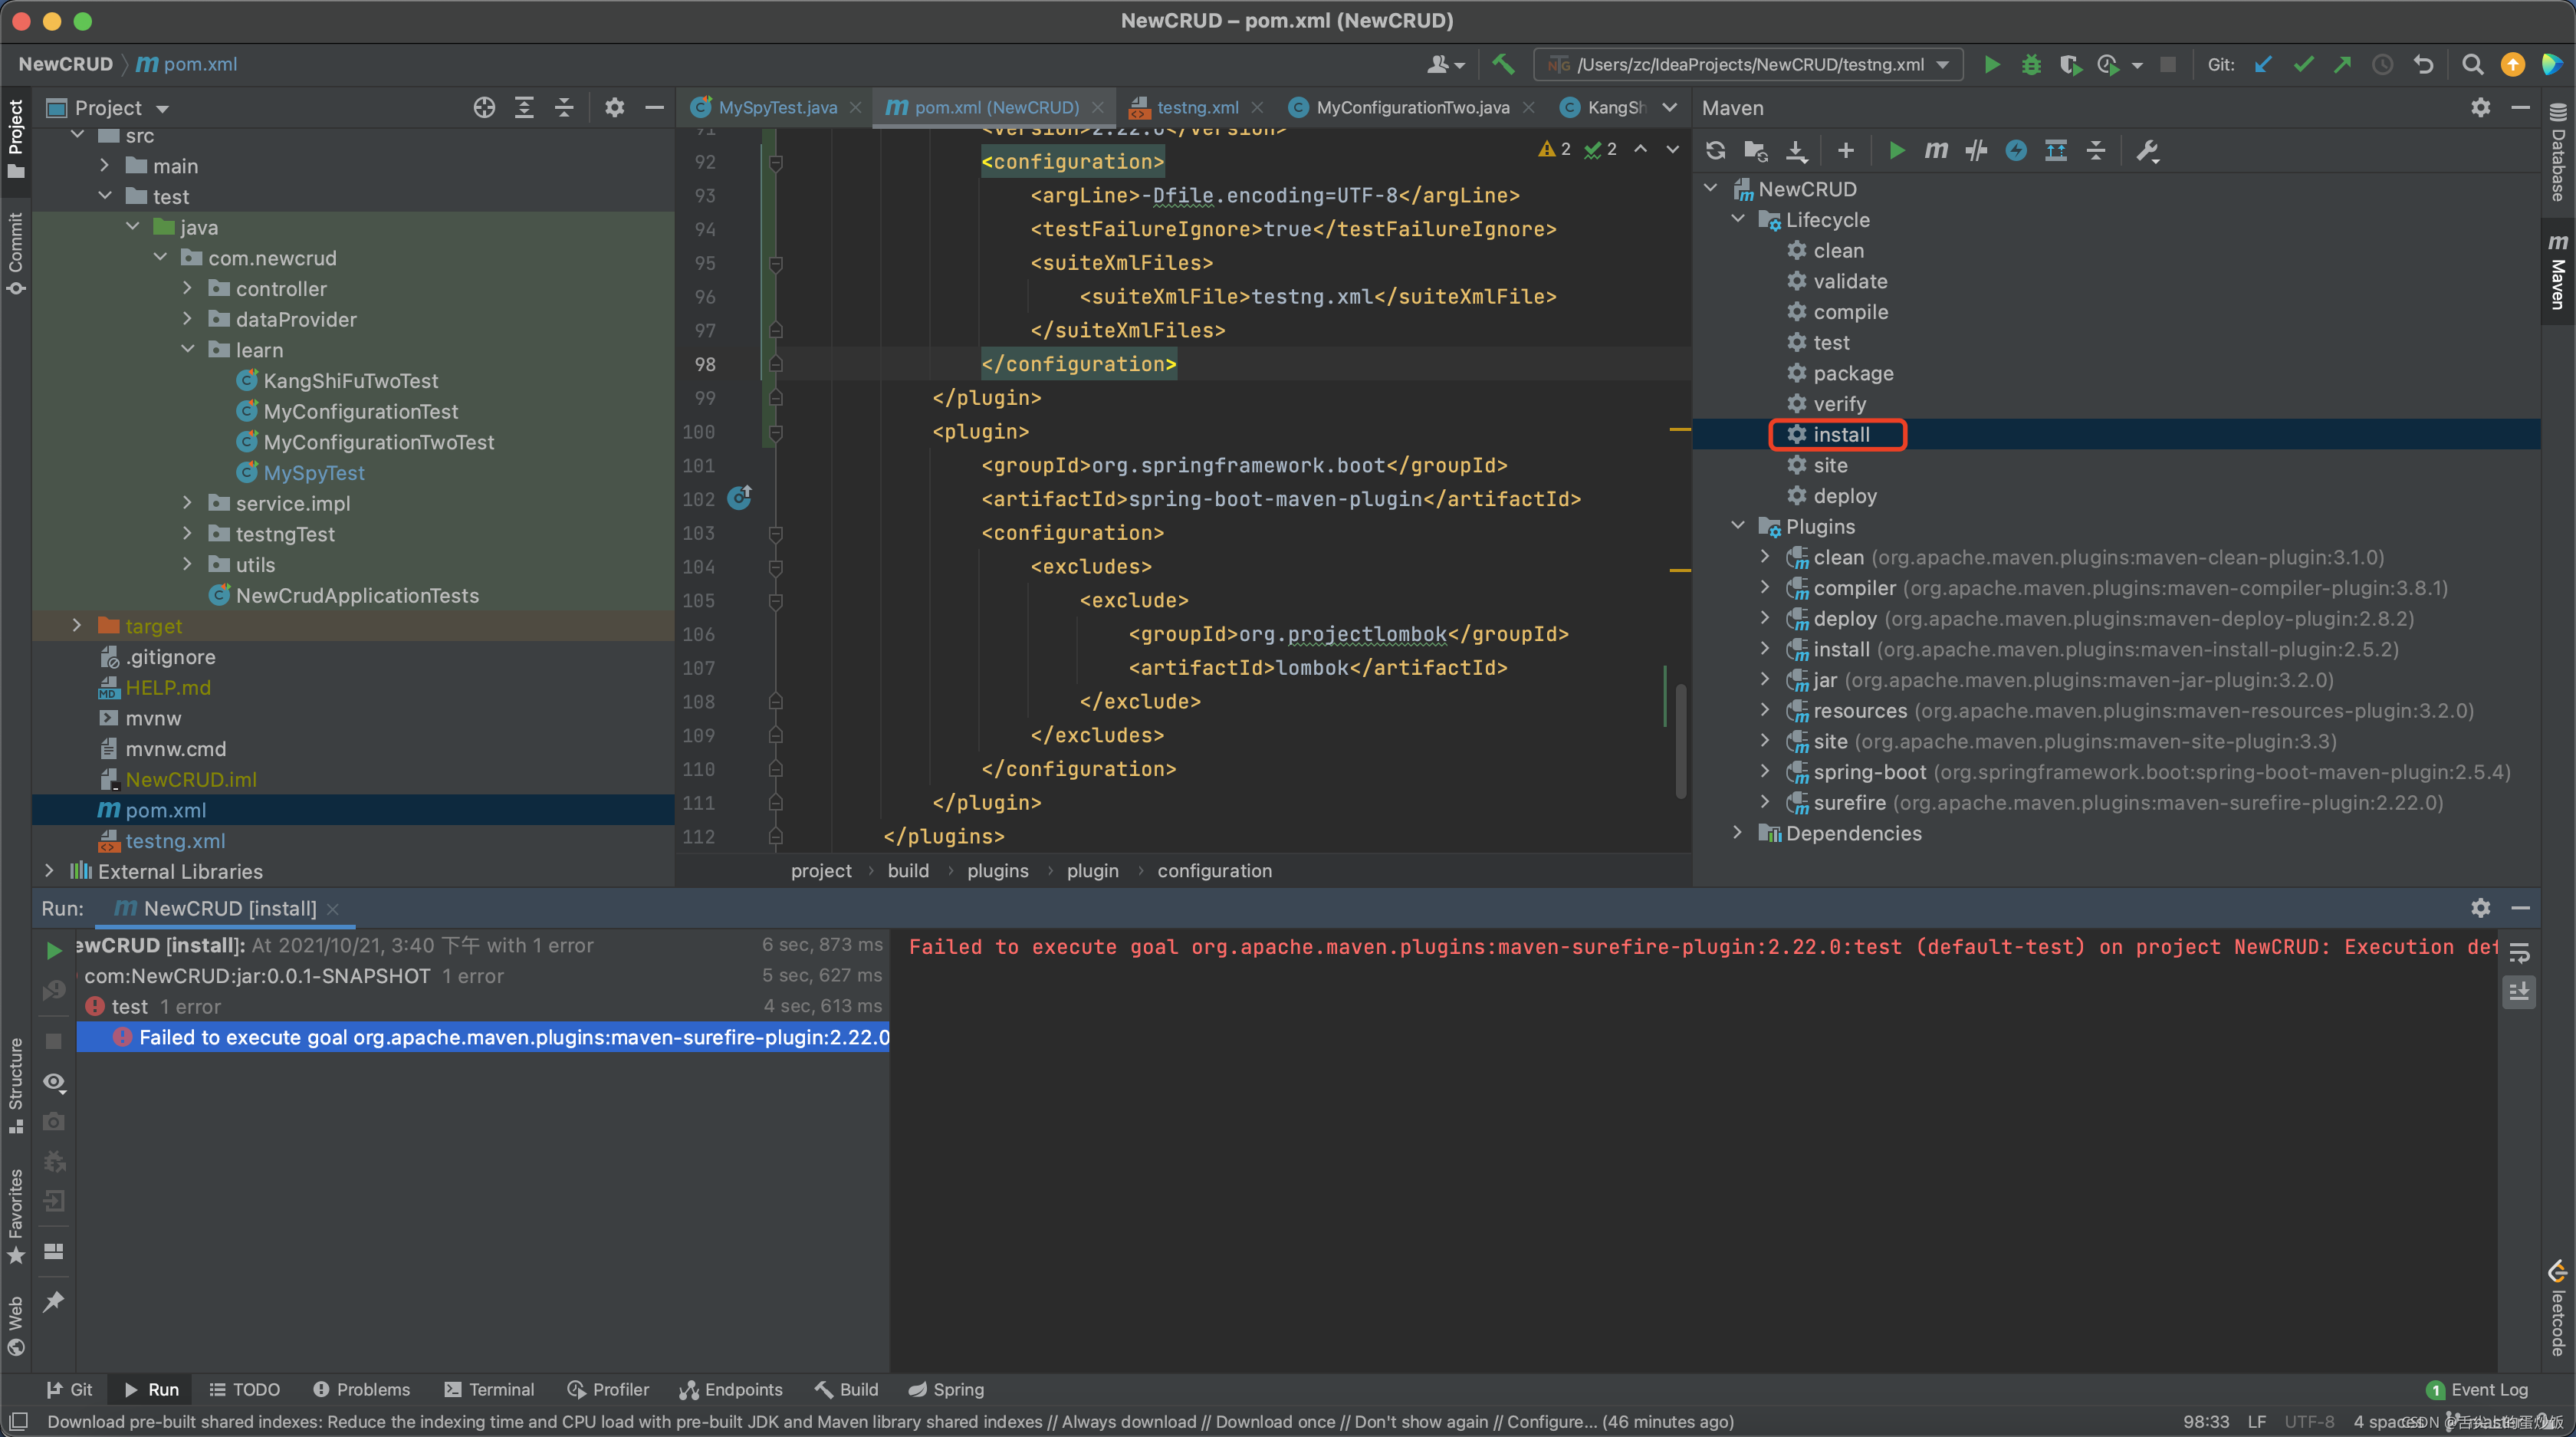Expand the target folder
The width and height of the screenshot is (2576, 1437).
click(x=77, y=626)
